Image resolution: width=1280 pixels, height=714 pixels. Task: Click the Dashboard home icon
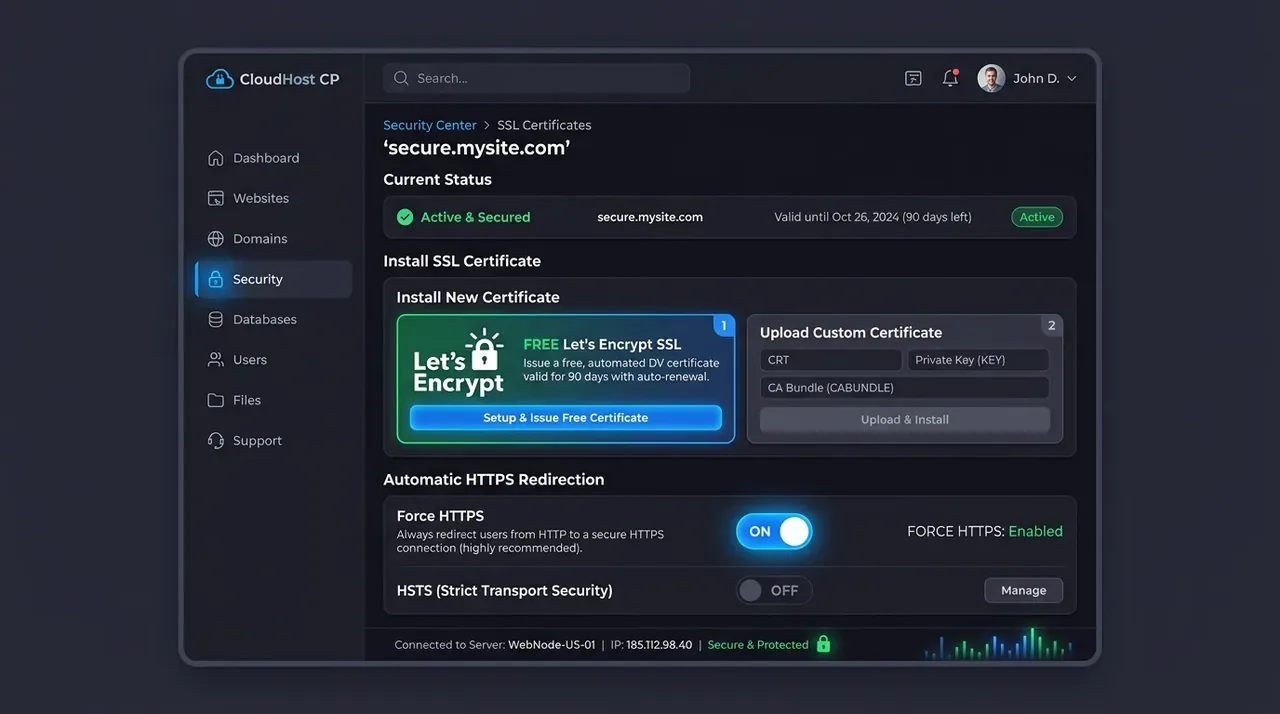pyautogui.click(x=215, y=158)
